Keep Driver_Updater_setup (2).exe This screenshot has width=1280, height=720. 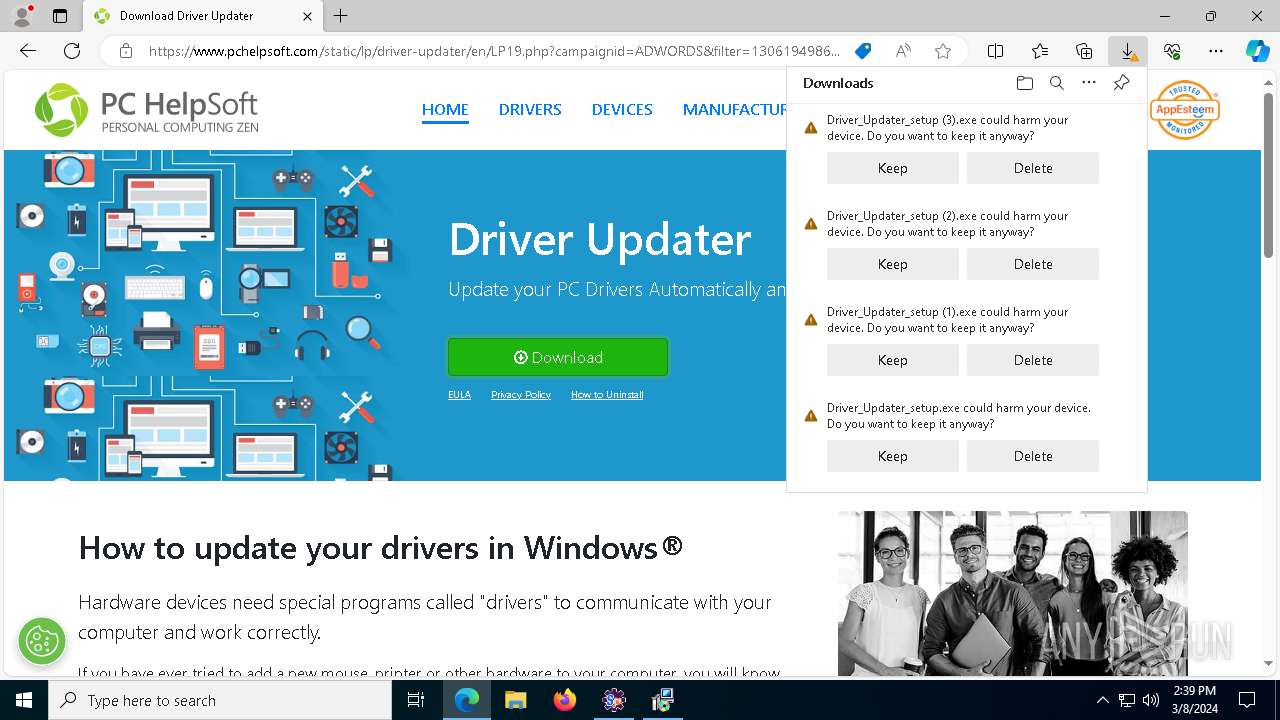tap(893, 264)
